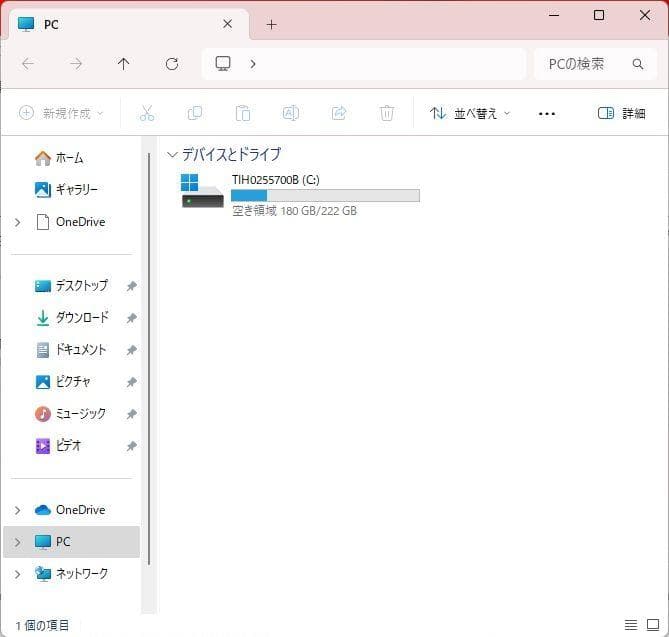Click the pin icon beside デスクトップ

click(131, 286)
